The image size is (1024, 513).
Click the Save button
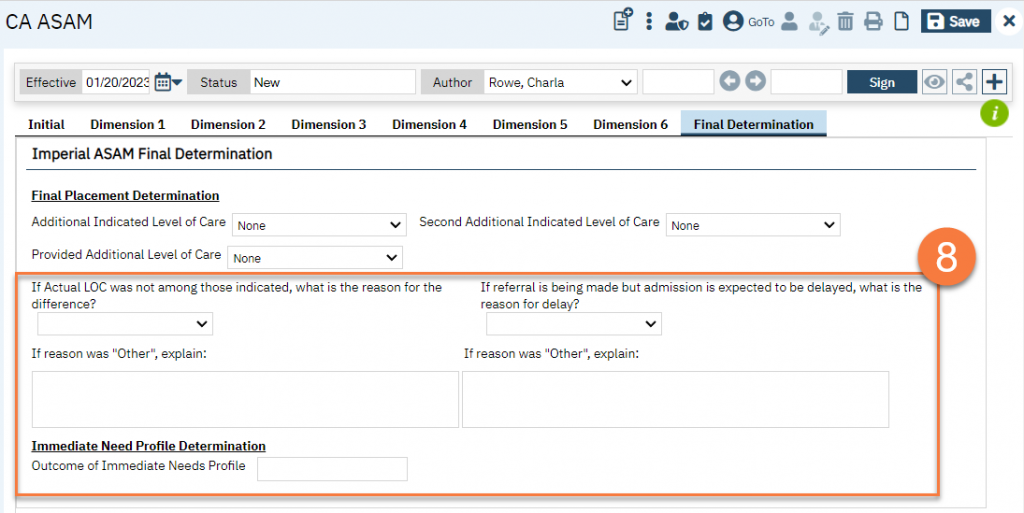955,21
